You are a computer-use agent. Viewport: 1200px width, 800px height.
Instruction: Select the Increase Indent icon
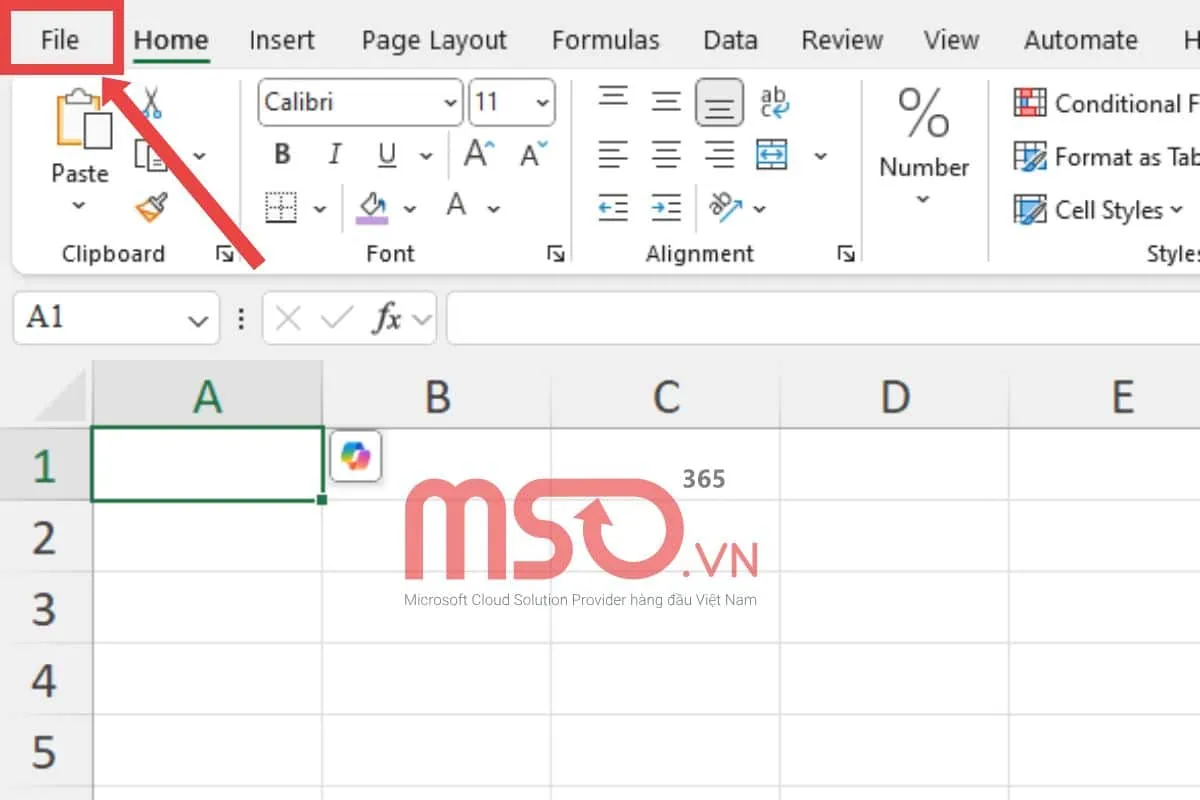coord(666,207)
